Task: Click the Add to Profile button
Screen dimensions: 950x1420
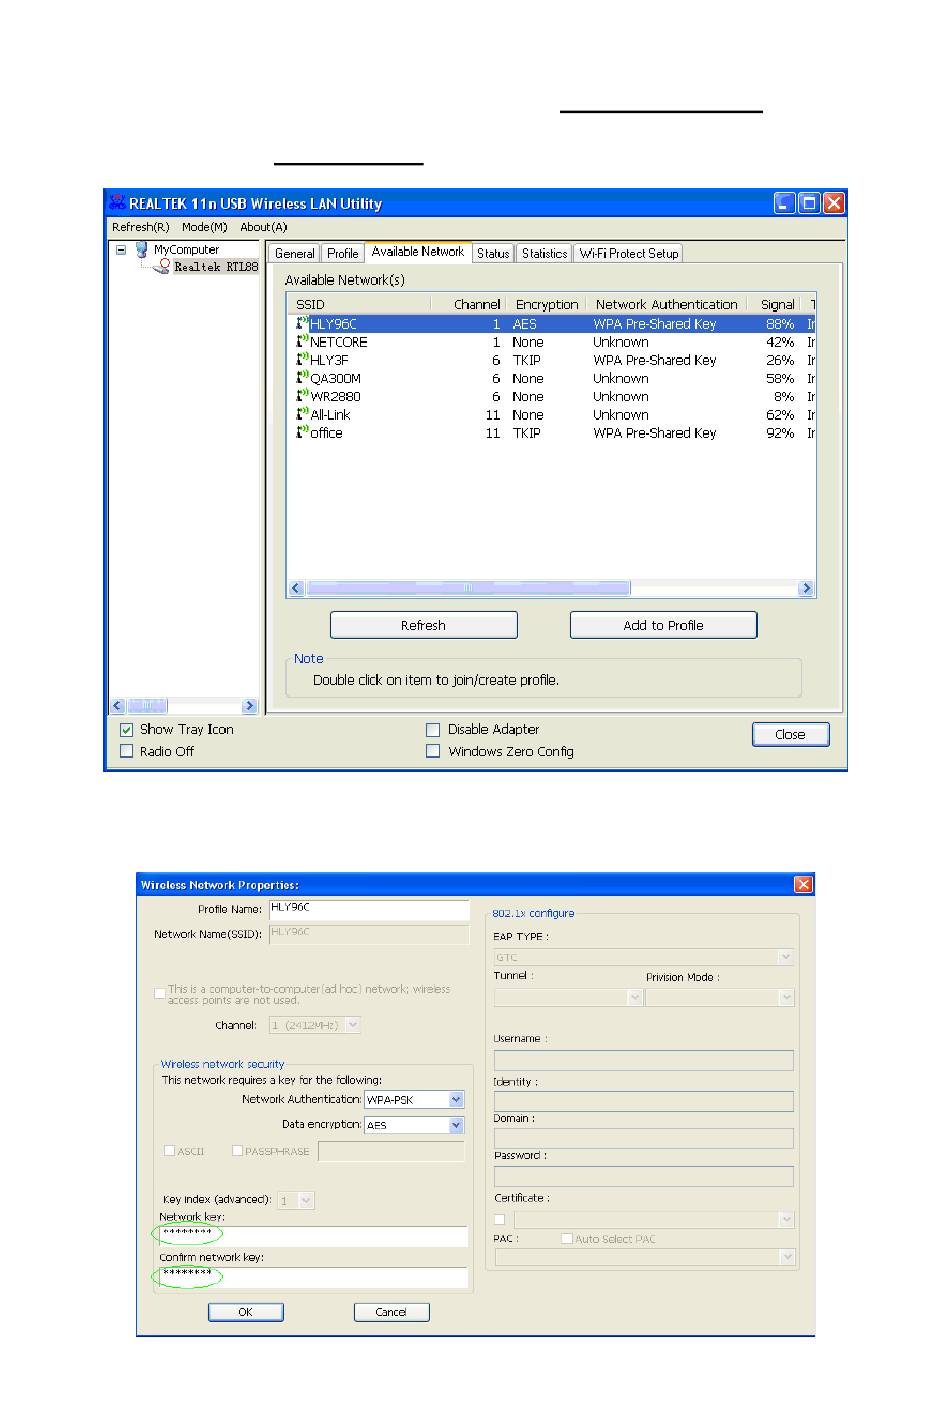Action: 664,625
